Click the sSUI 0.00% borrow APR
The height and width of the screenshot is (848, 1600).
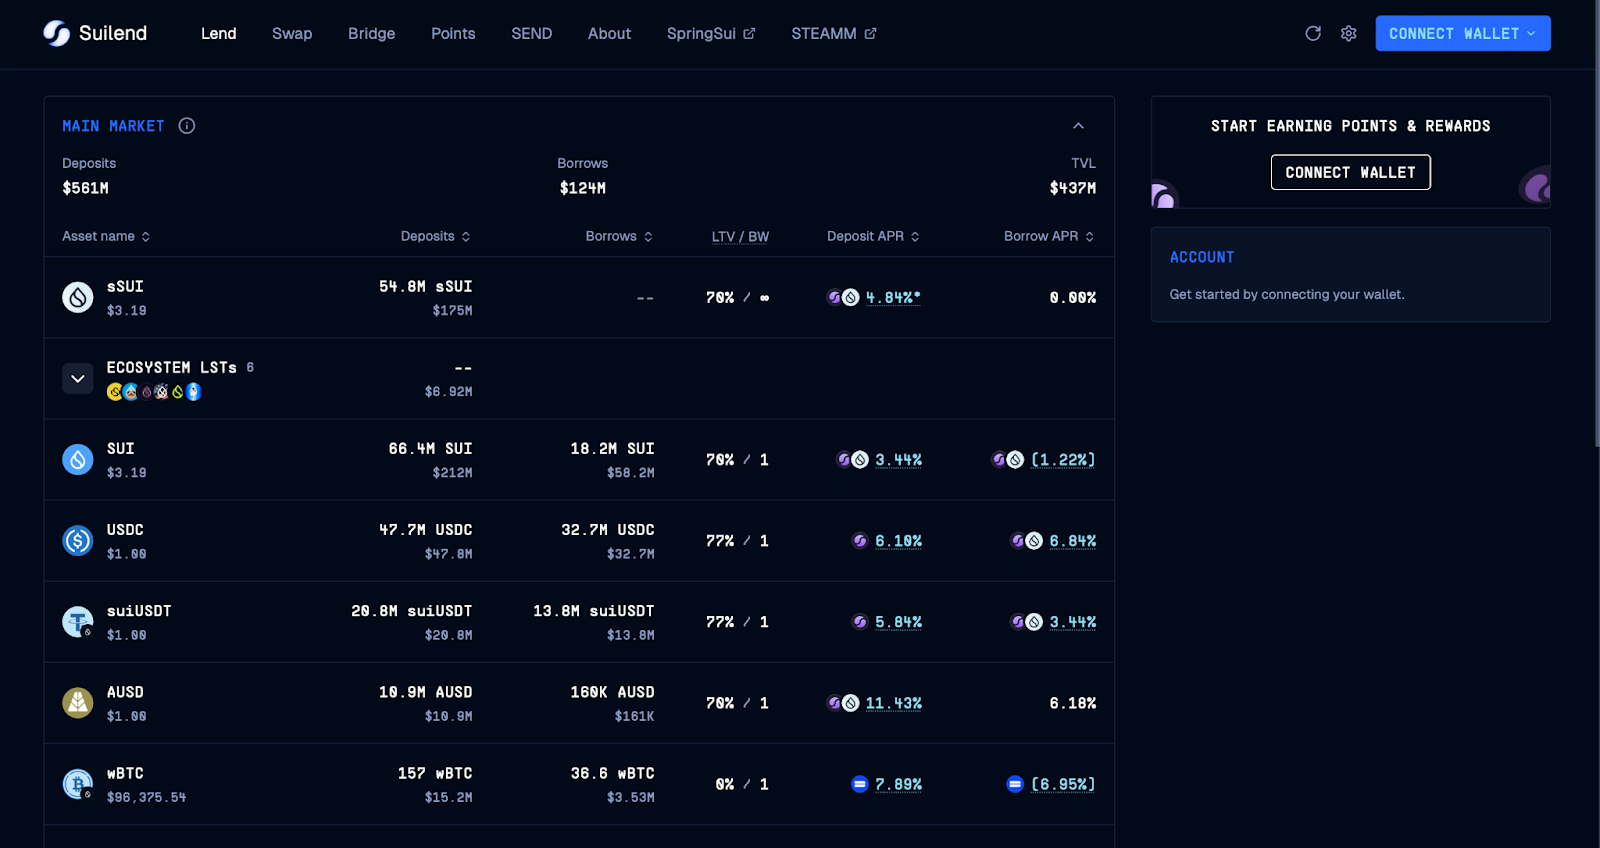[x=1073, y=297]
